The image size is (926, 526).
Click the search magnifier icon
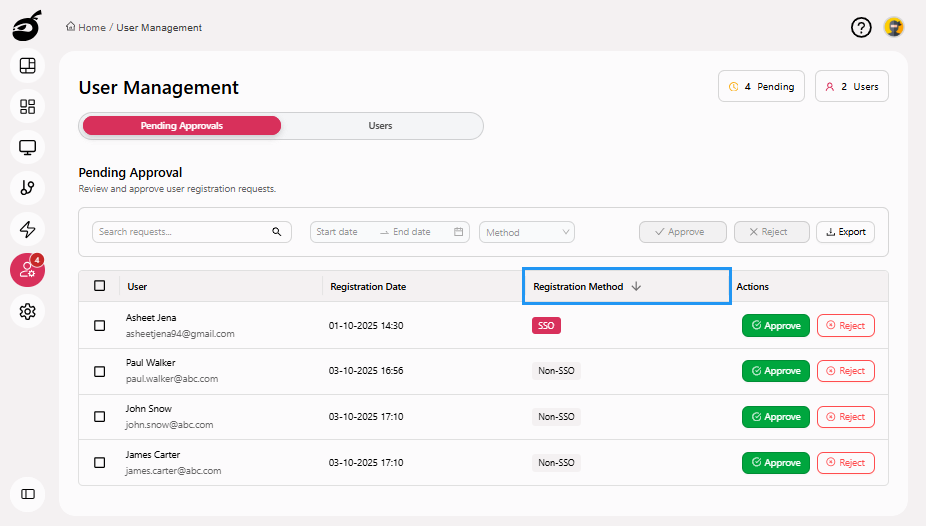[276, 232]
